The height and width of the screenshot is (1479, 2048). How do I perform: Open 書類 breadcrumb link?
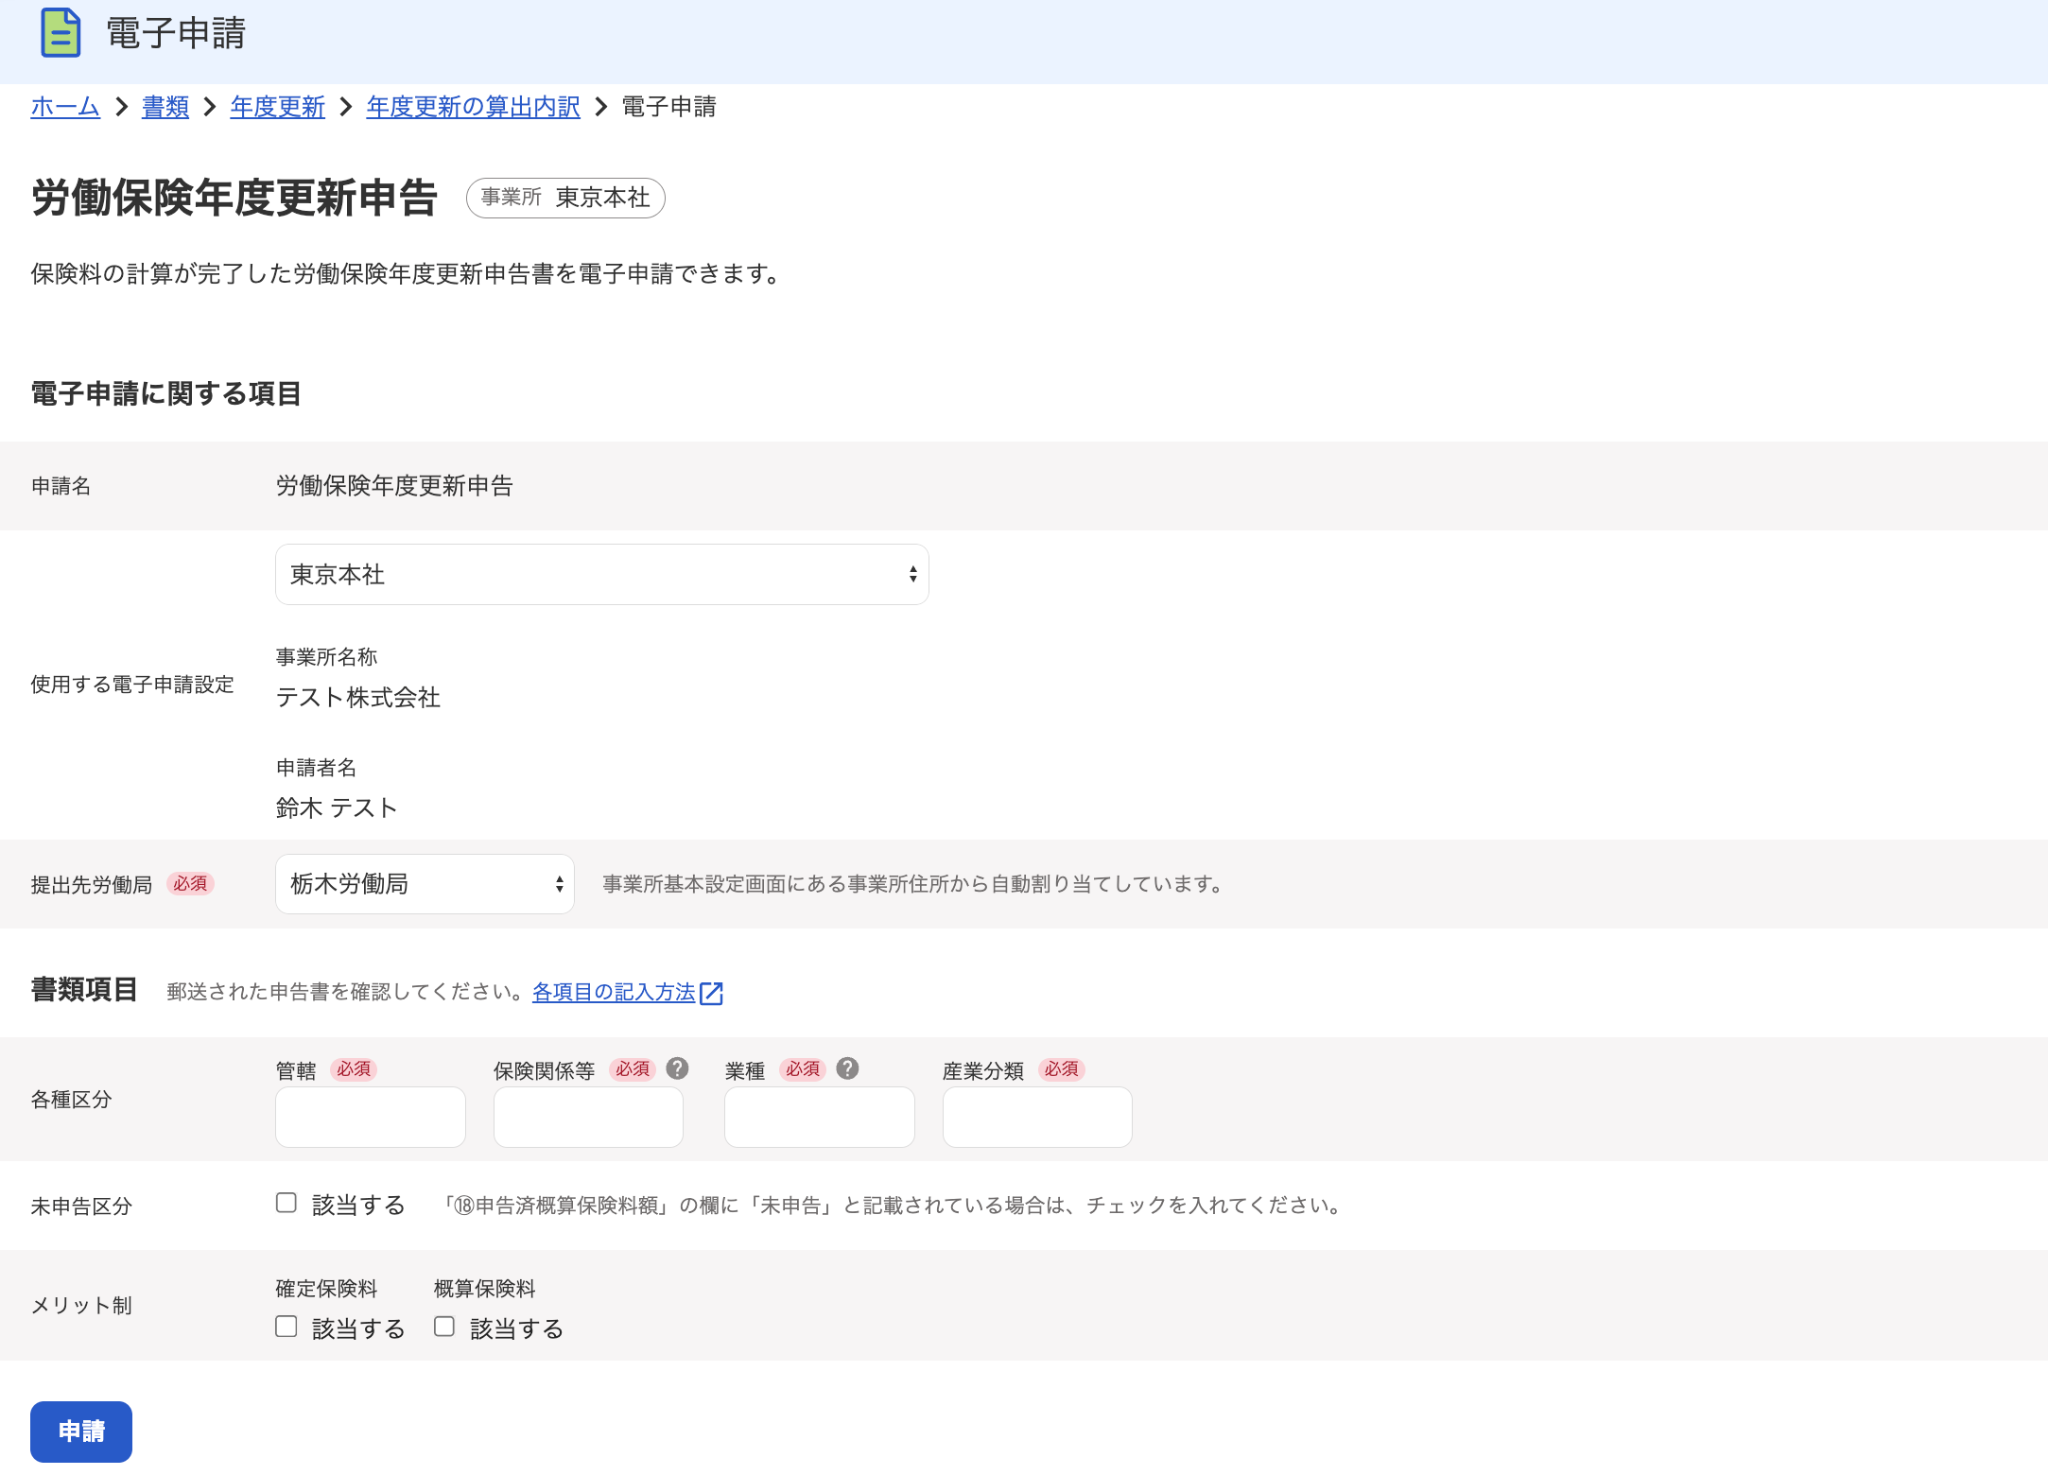coord(165,107)
